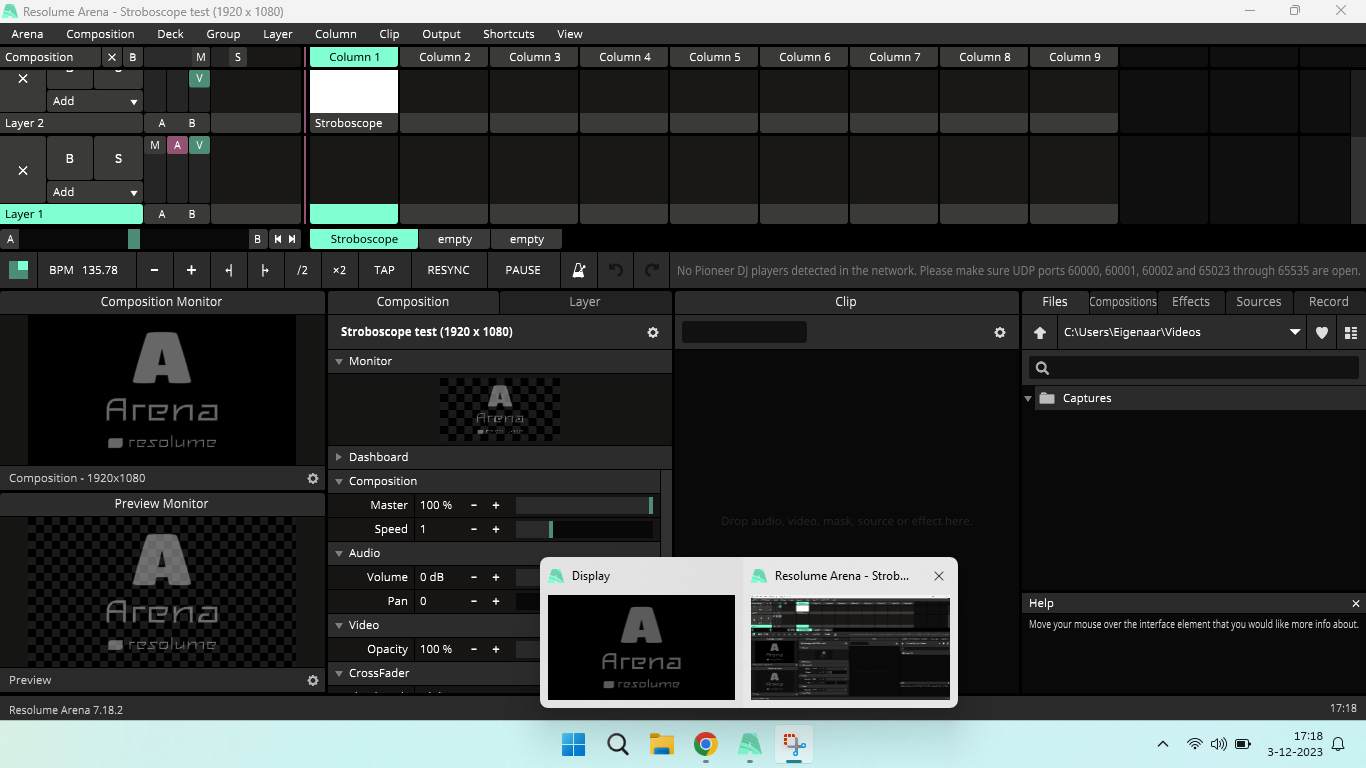Toggle the pink A button on Layer 1

pyautogui.click(x=177, y=145)
